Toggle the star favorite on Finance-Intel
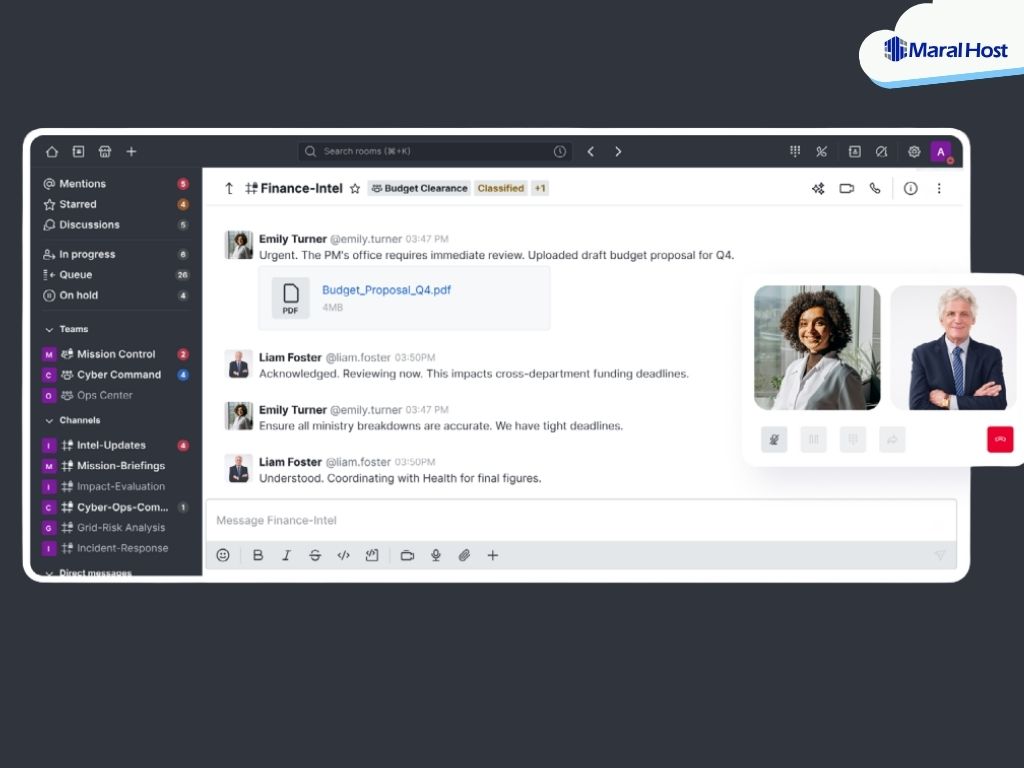The image size is (1024, 768). click(355, 189)
